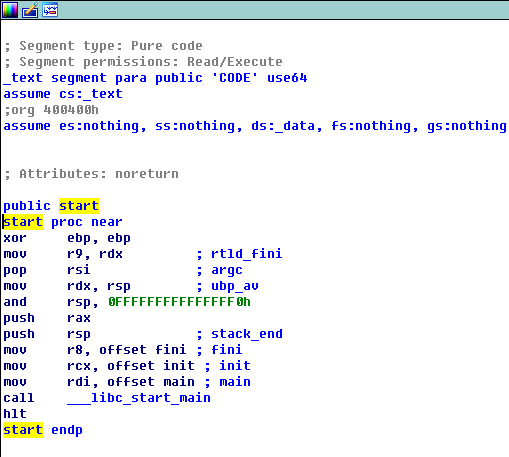Click 'offset fini' operand

tap(143, 350)
